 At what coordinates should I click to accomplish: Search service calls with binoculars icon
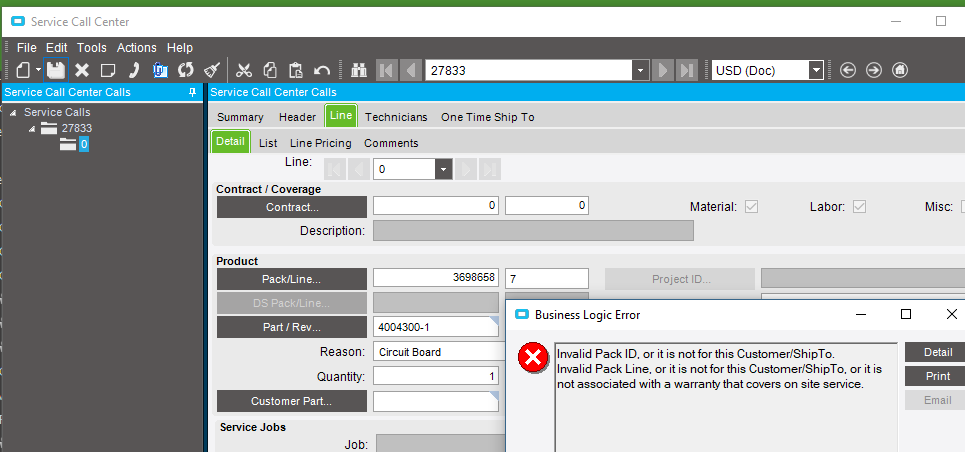click(x=359, y=70)
